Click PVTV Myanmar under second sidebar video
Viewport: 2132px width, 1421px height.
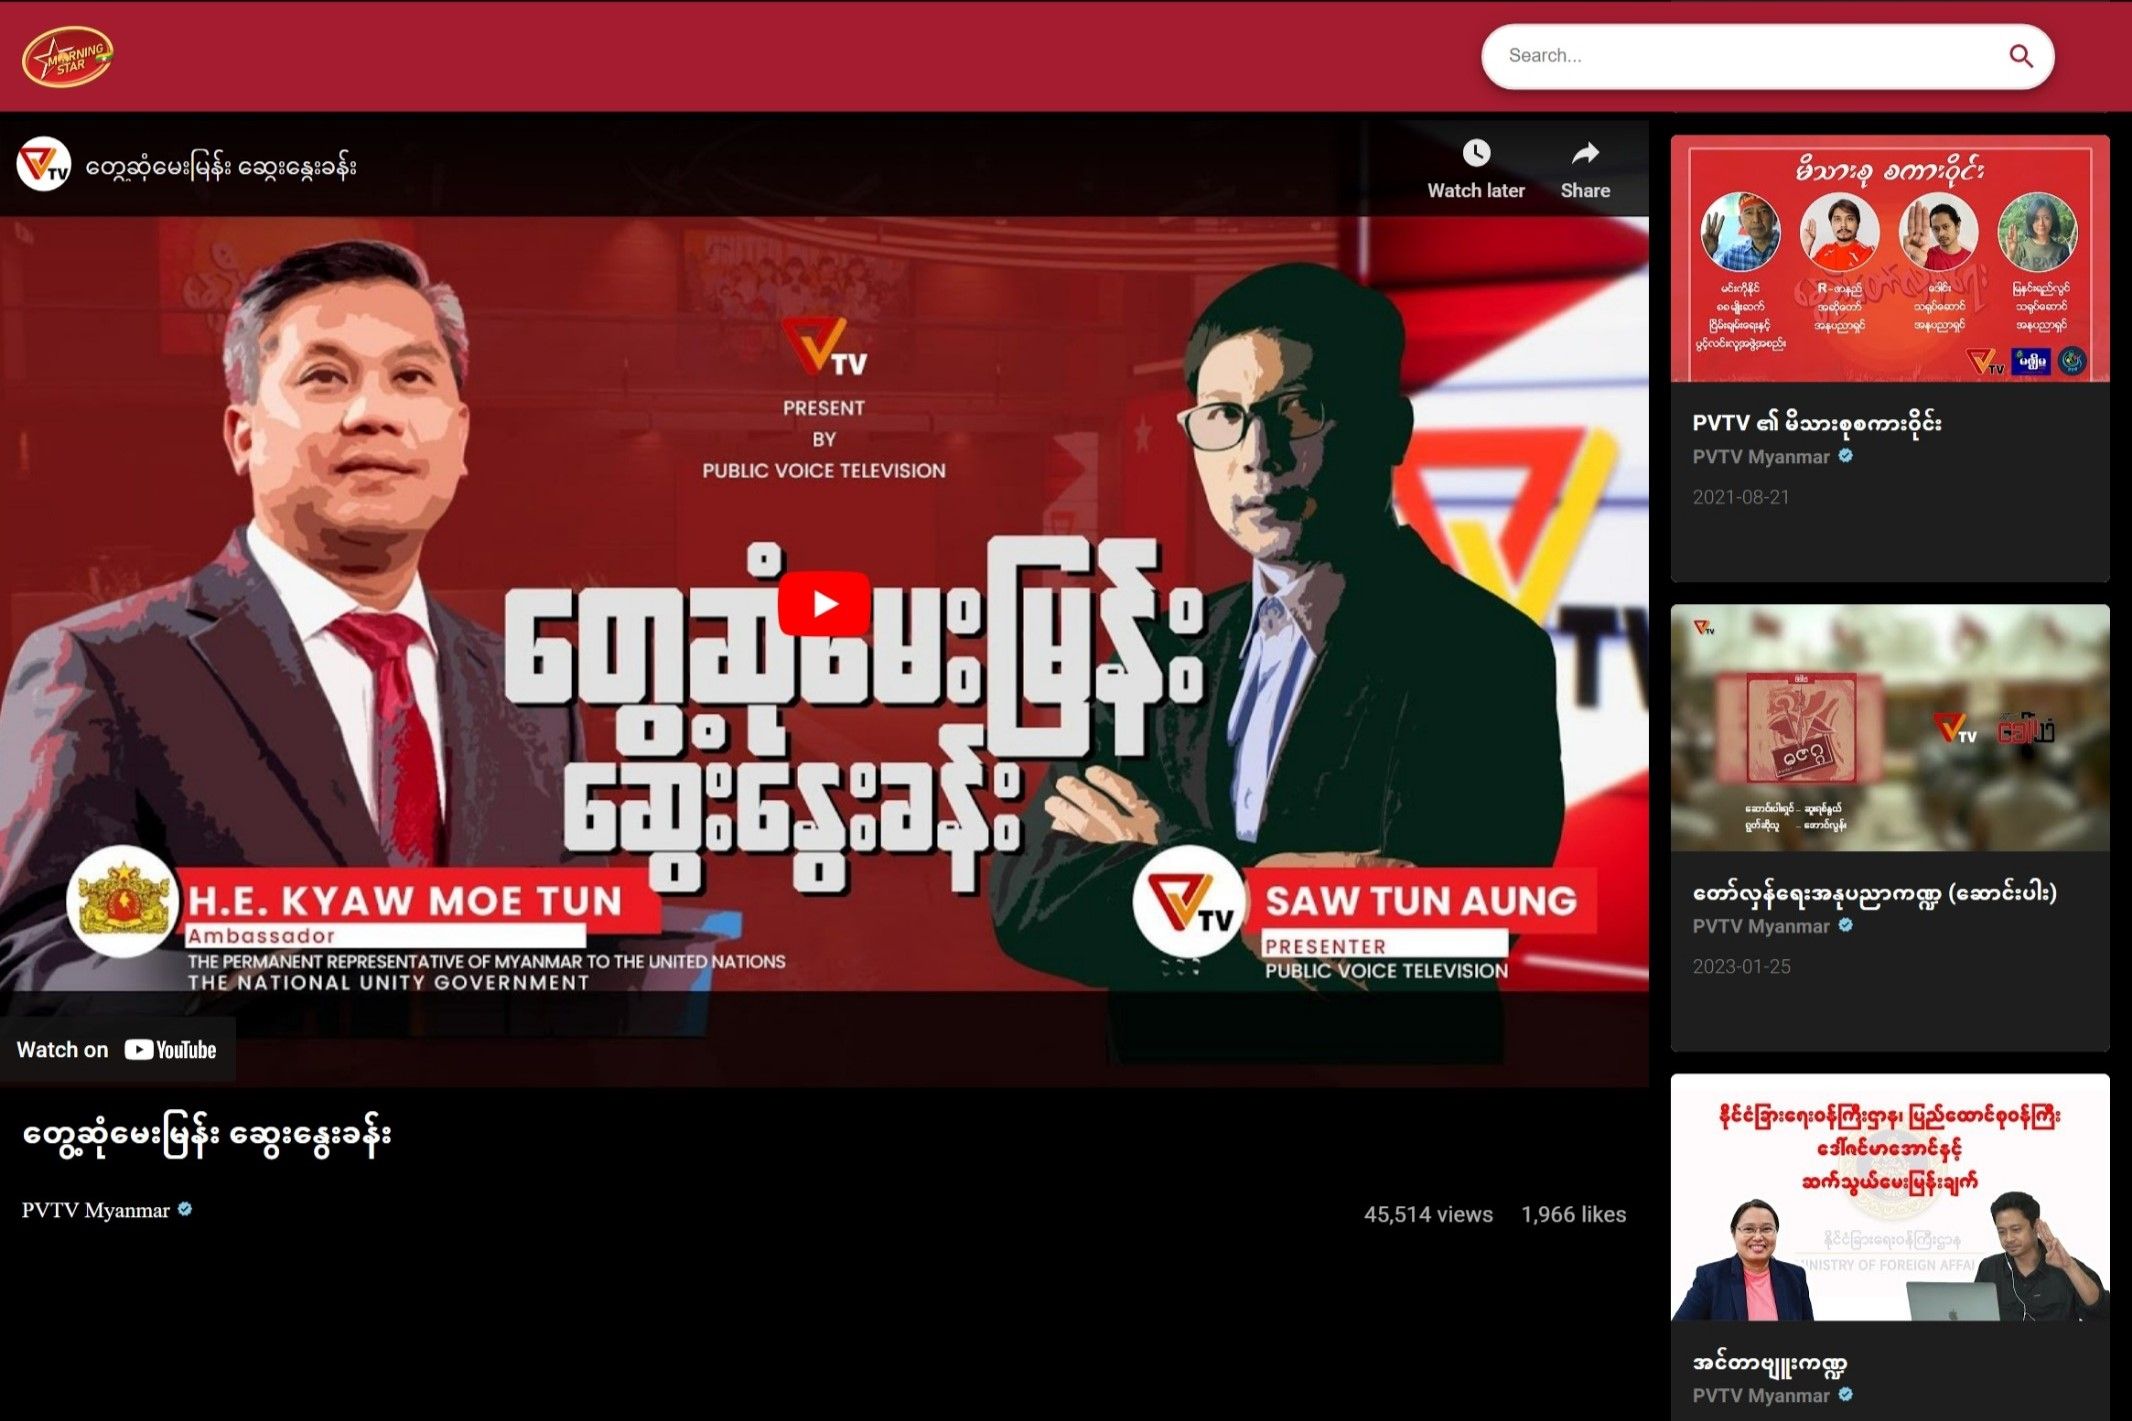[x=1760, y=926]
